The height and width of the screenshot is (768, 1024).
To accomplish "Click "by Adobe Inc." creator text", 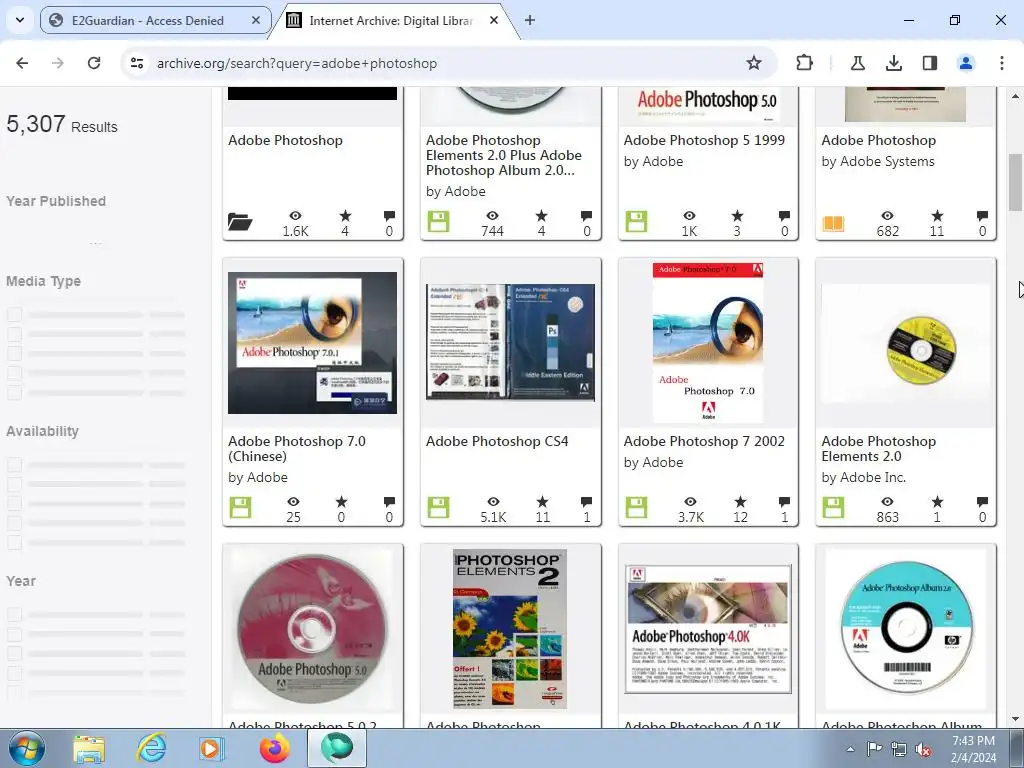I will click(863, 478).
